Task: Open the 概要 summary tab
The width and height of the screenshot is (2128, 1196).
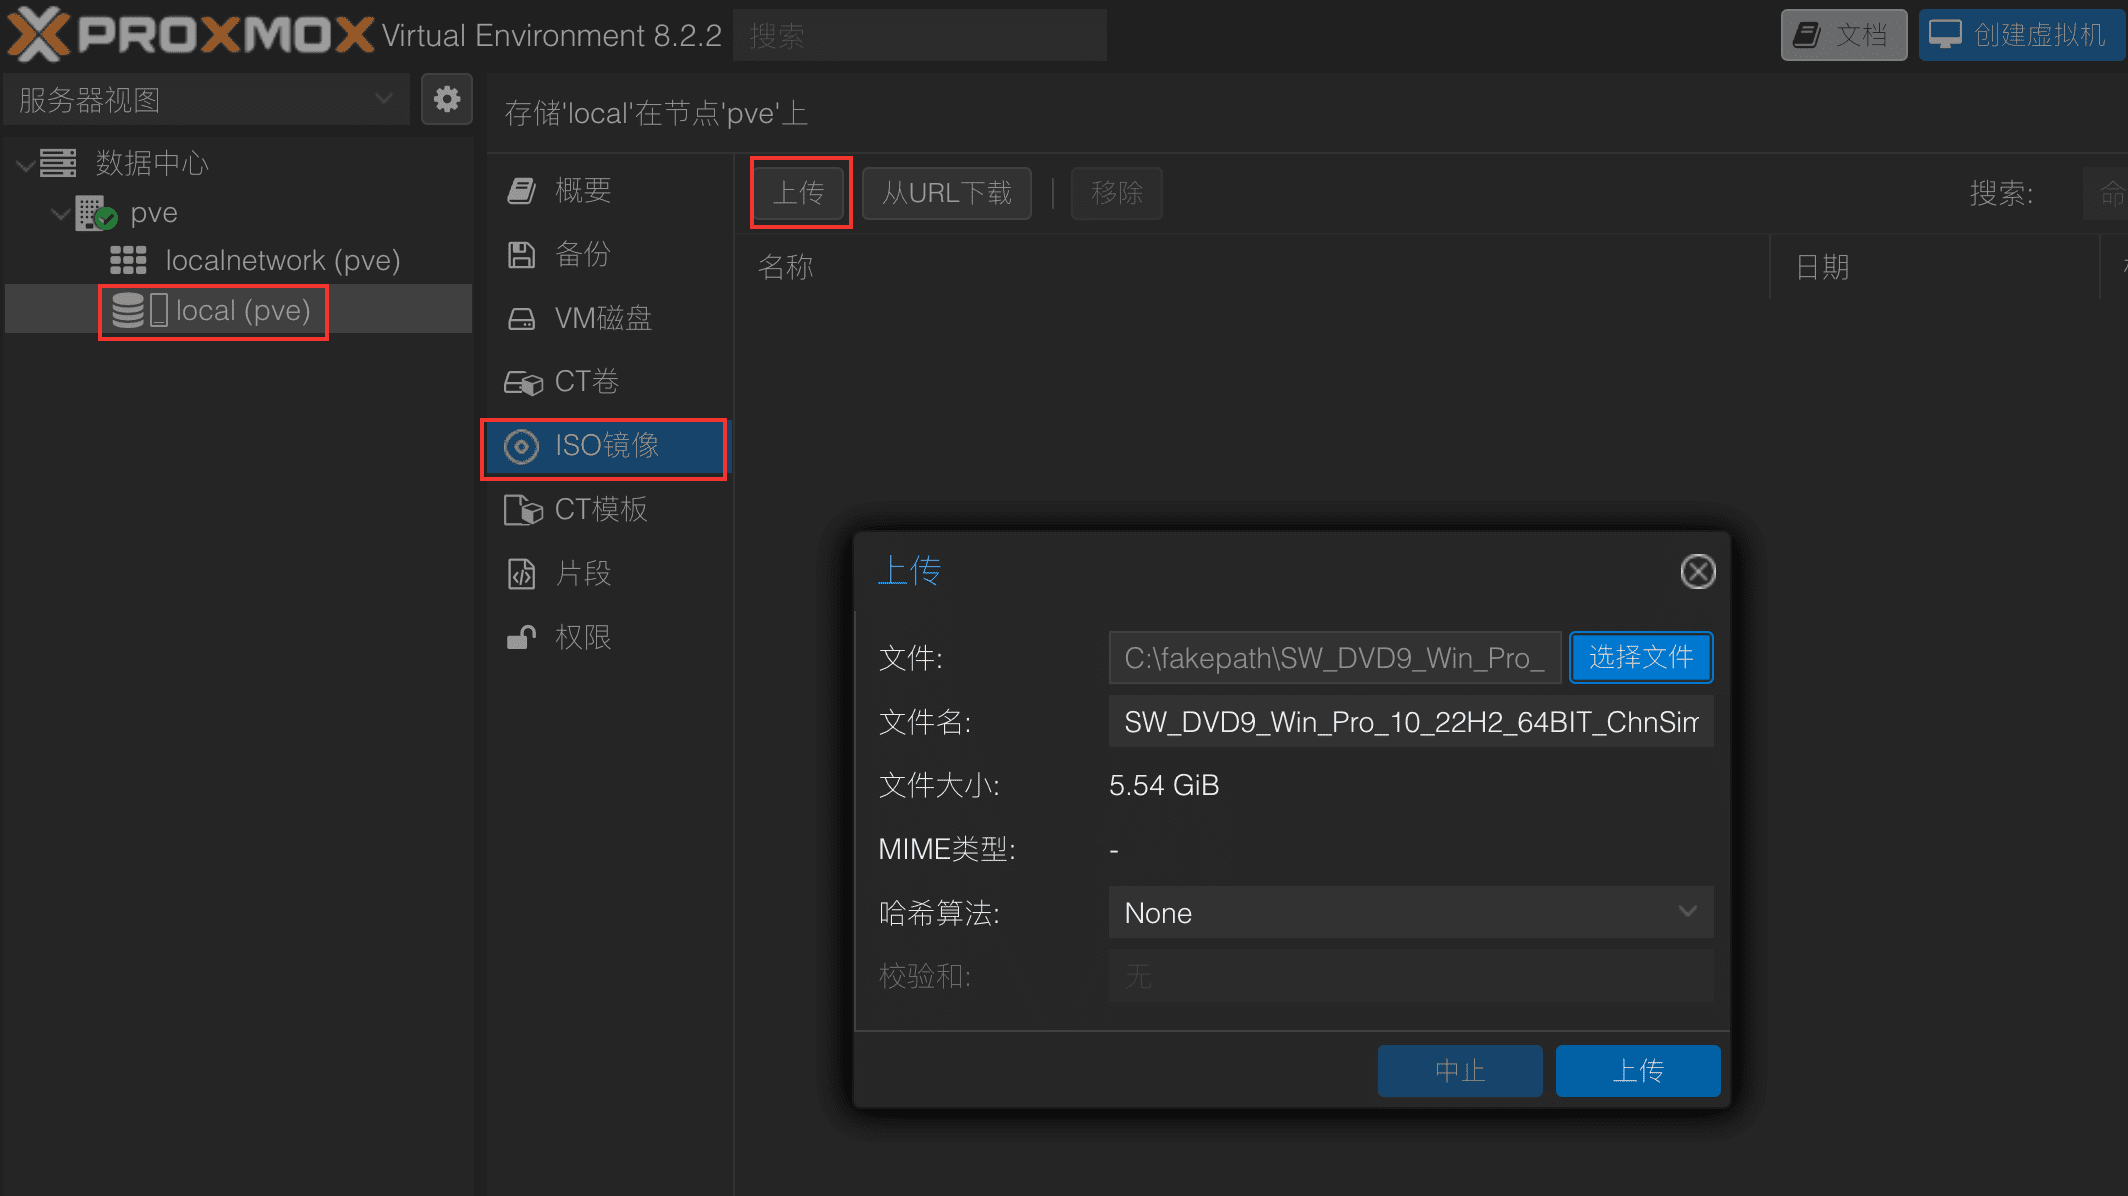Action: click(608, 190)
